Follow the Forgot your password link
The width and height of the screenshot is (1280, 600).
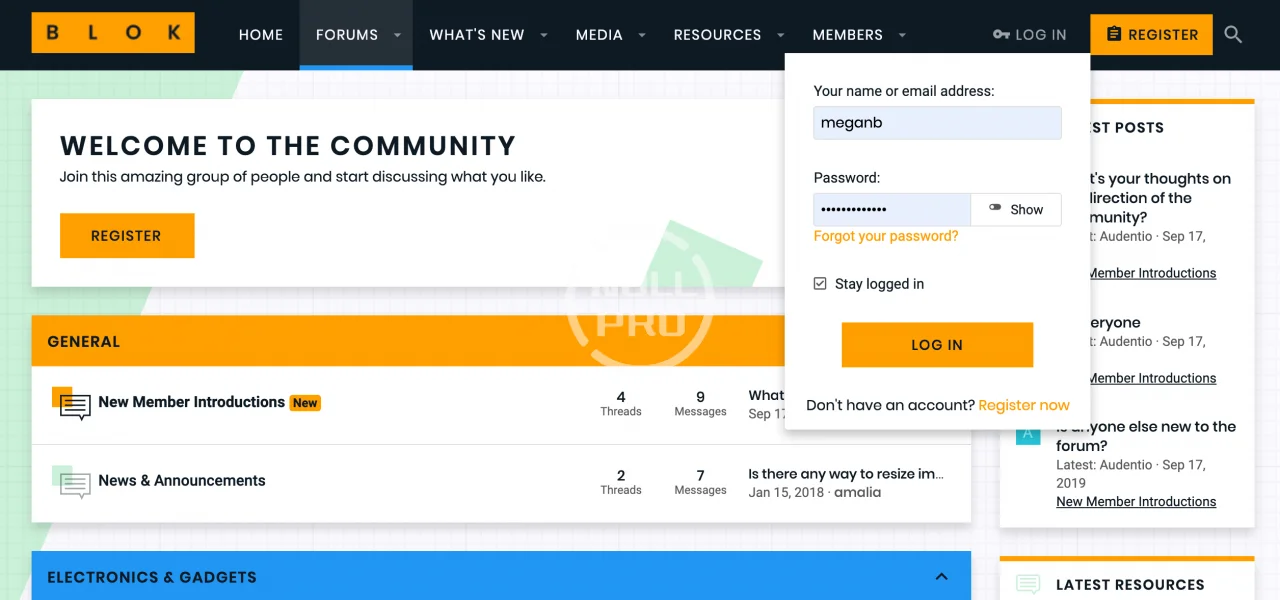coord(885,236)
